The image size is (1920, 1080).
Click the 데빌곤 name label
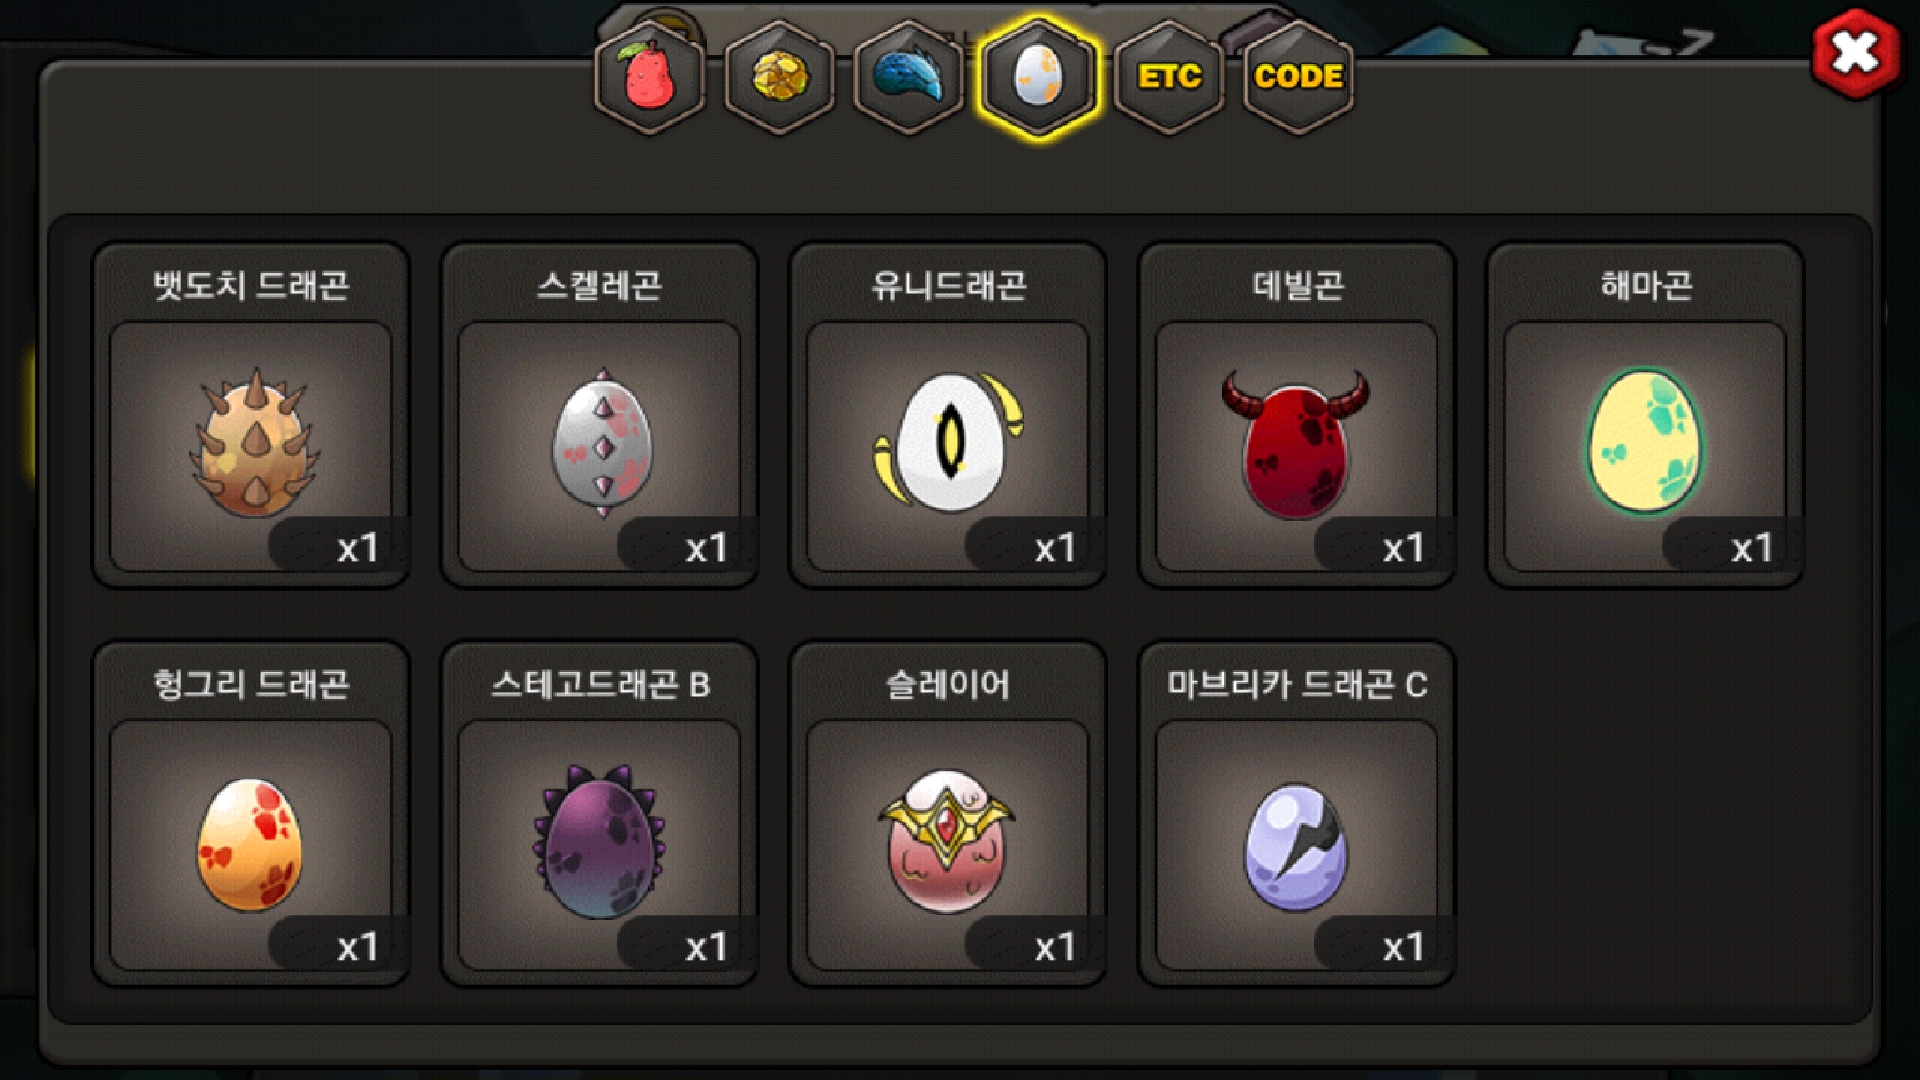[1297, 286]
